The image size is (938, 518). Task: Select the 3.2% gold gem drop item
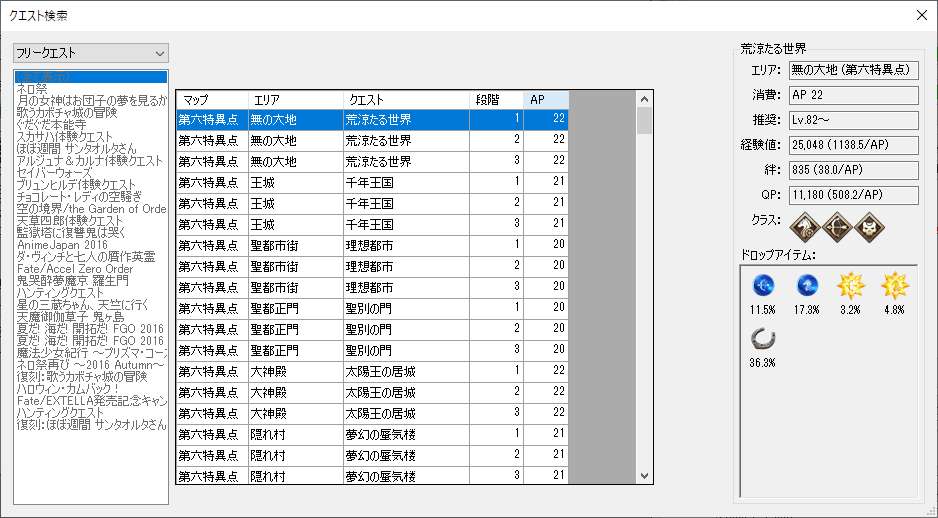click(850, 286)
